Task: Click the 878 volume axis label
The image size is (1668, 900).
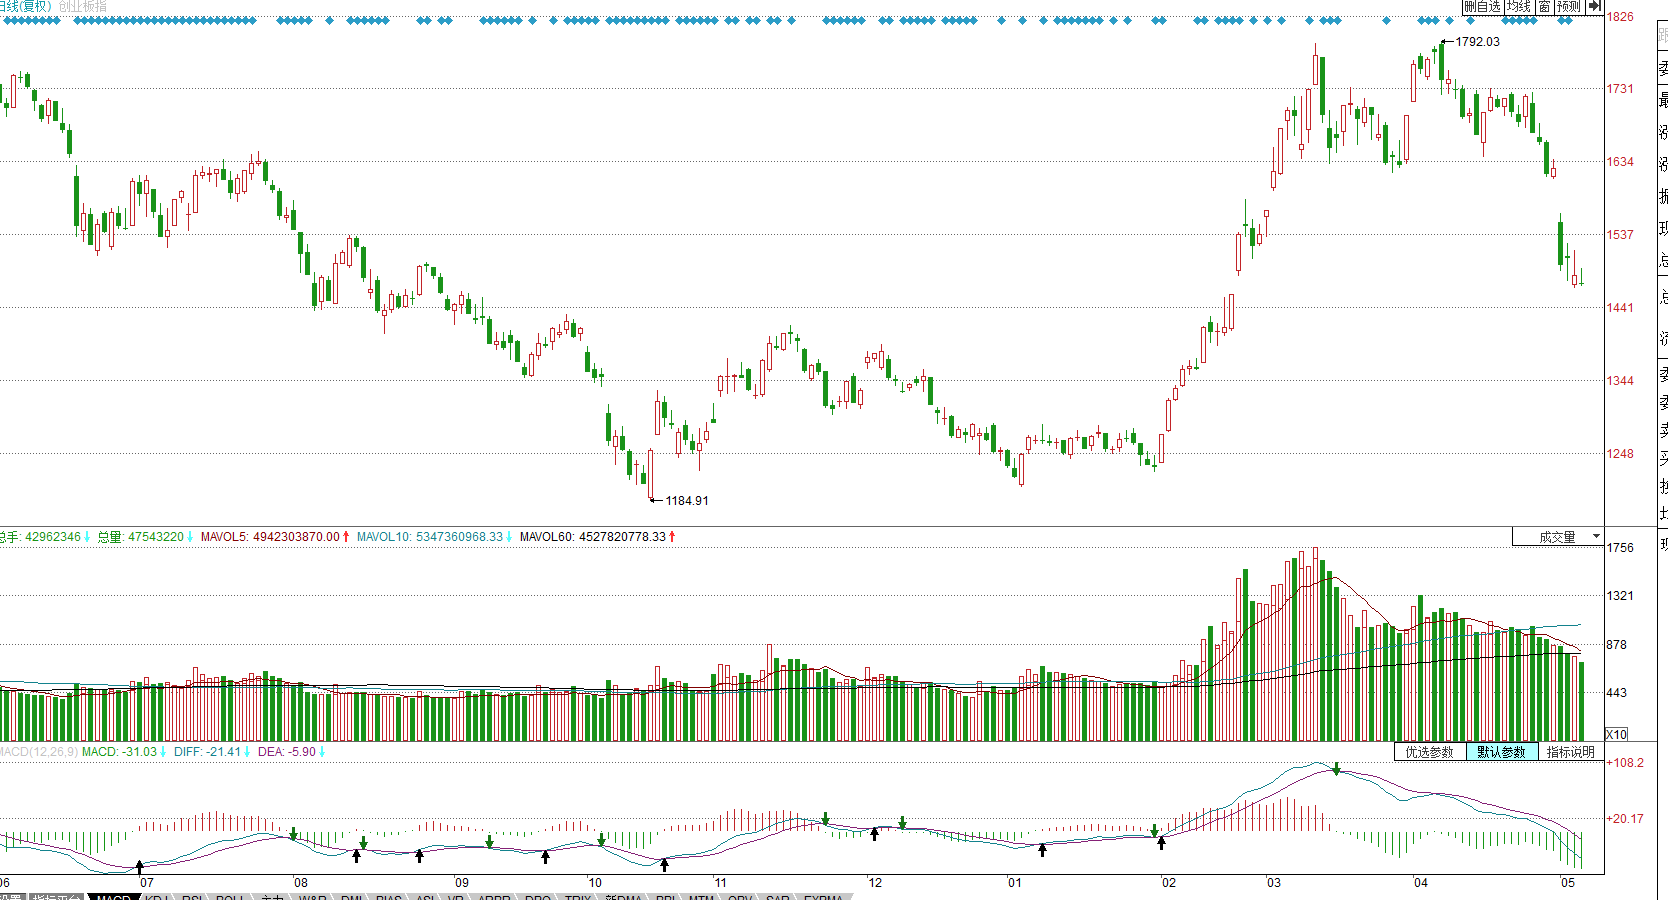Action: click(x=1617, y=645)
